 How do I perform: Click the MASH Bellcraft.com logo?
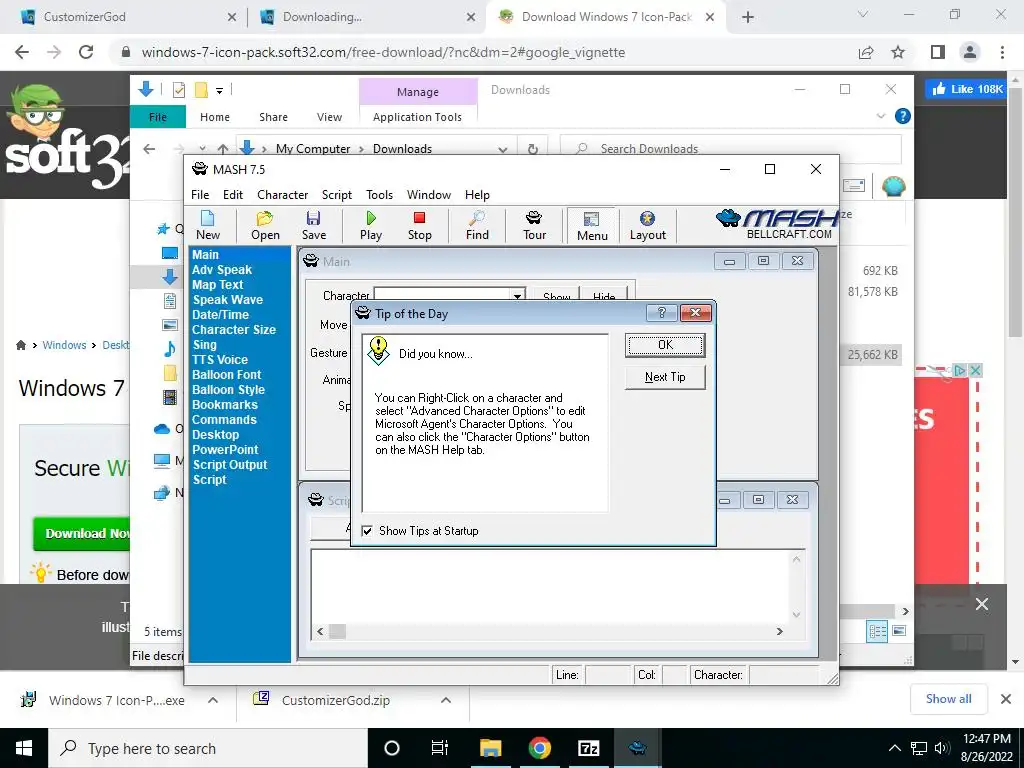click(777, 225)
